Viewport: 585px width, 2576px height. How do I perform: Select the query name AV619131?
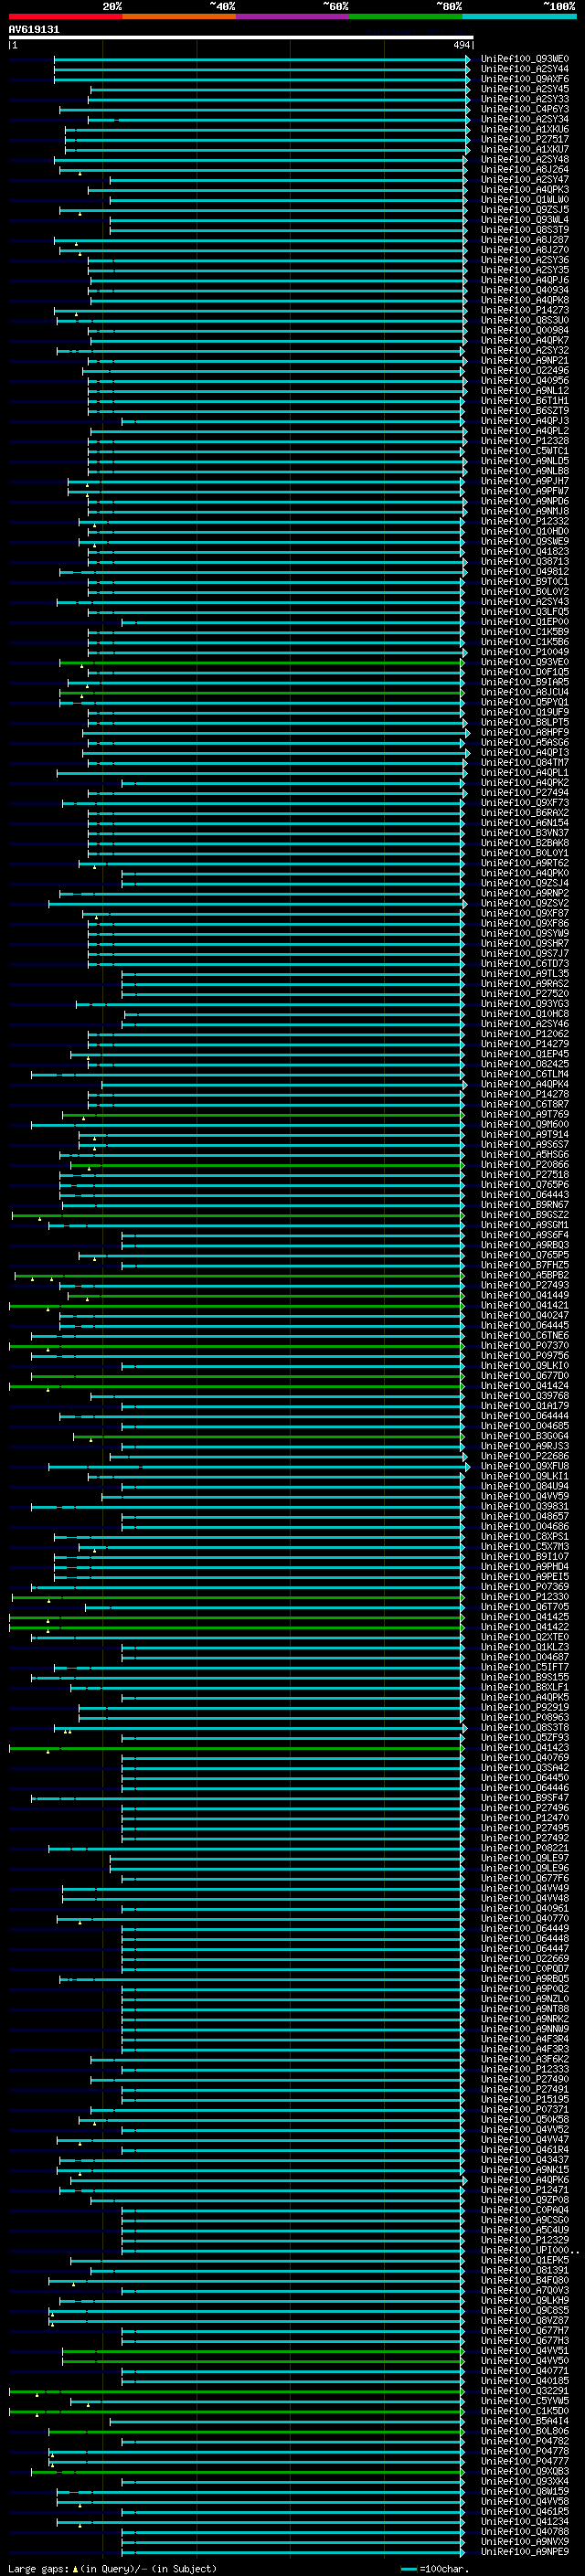[34, 30]
